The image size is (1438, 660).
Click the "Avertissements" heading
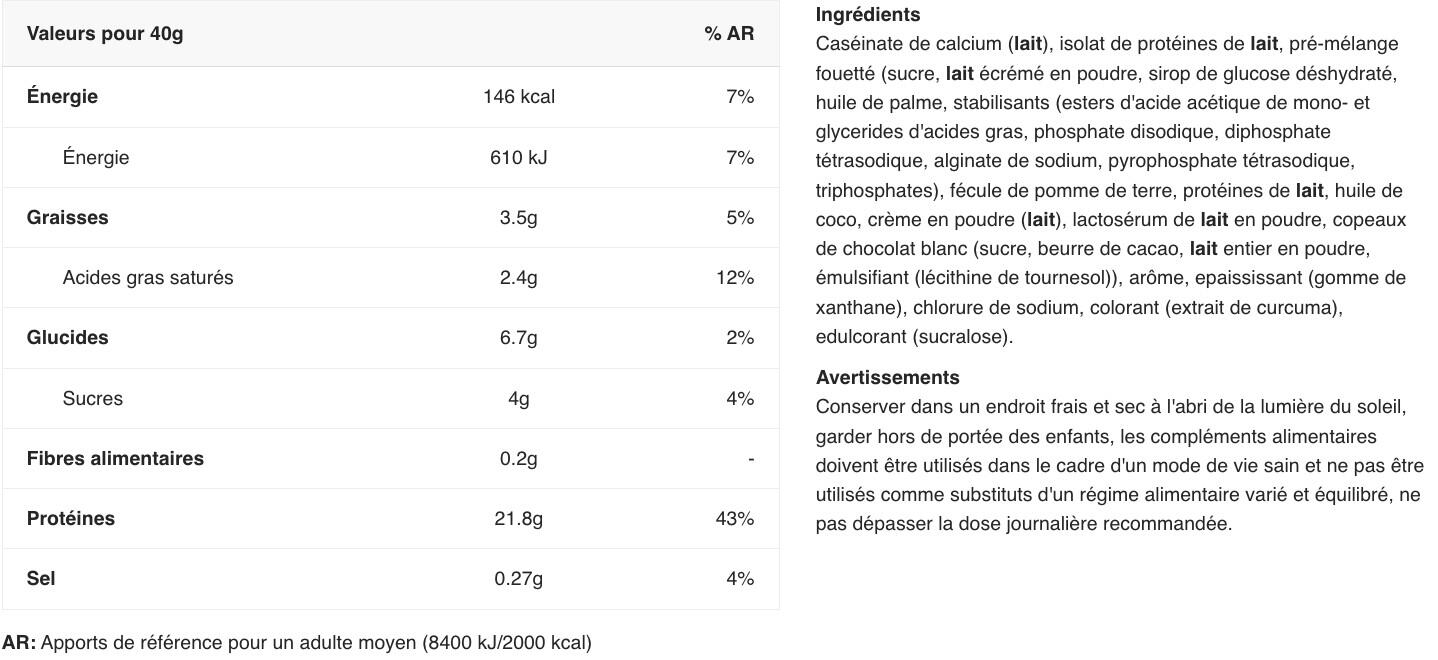[887, 378]
